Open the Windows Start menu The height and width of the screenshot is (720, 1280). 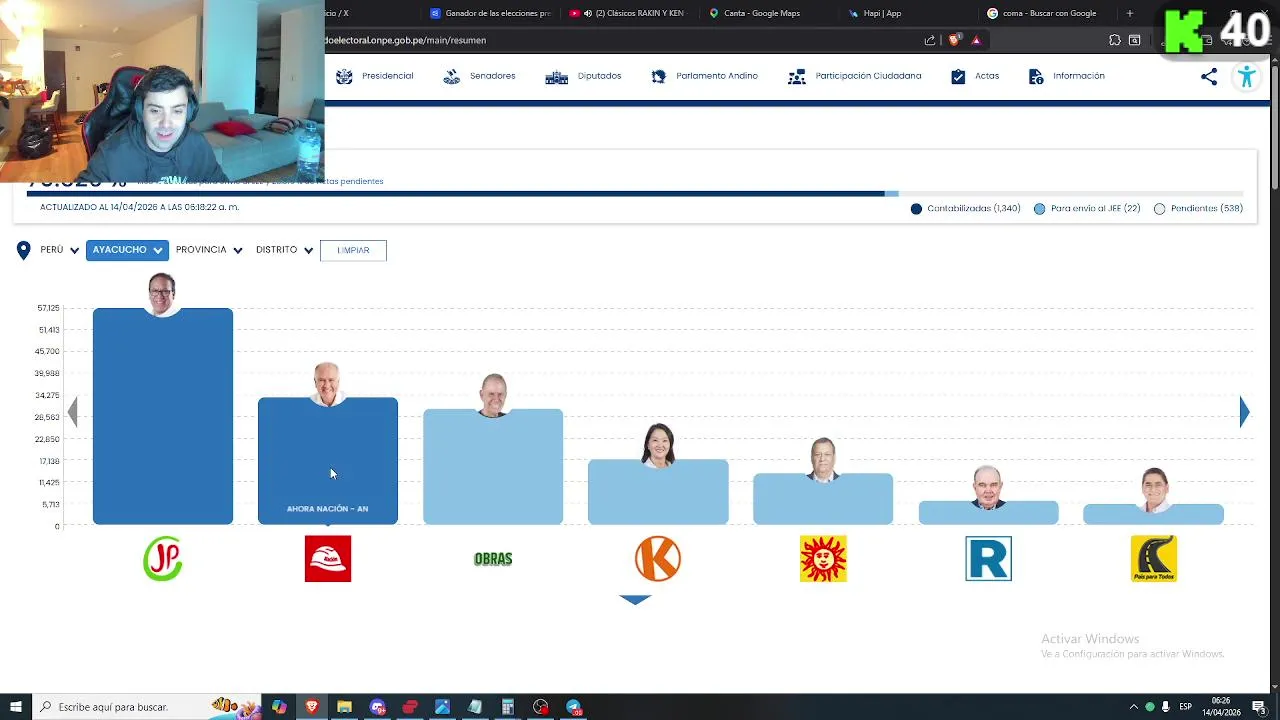[15, 707]
